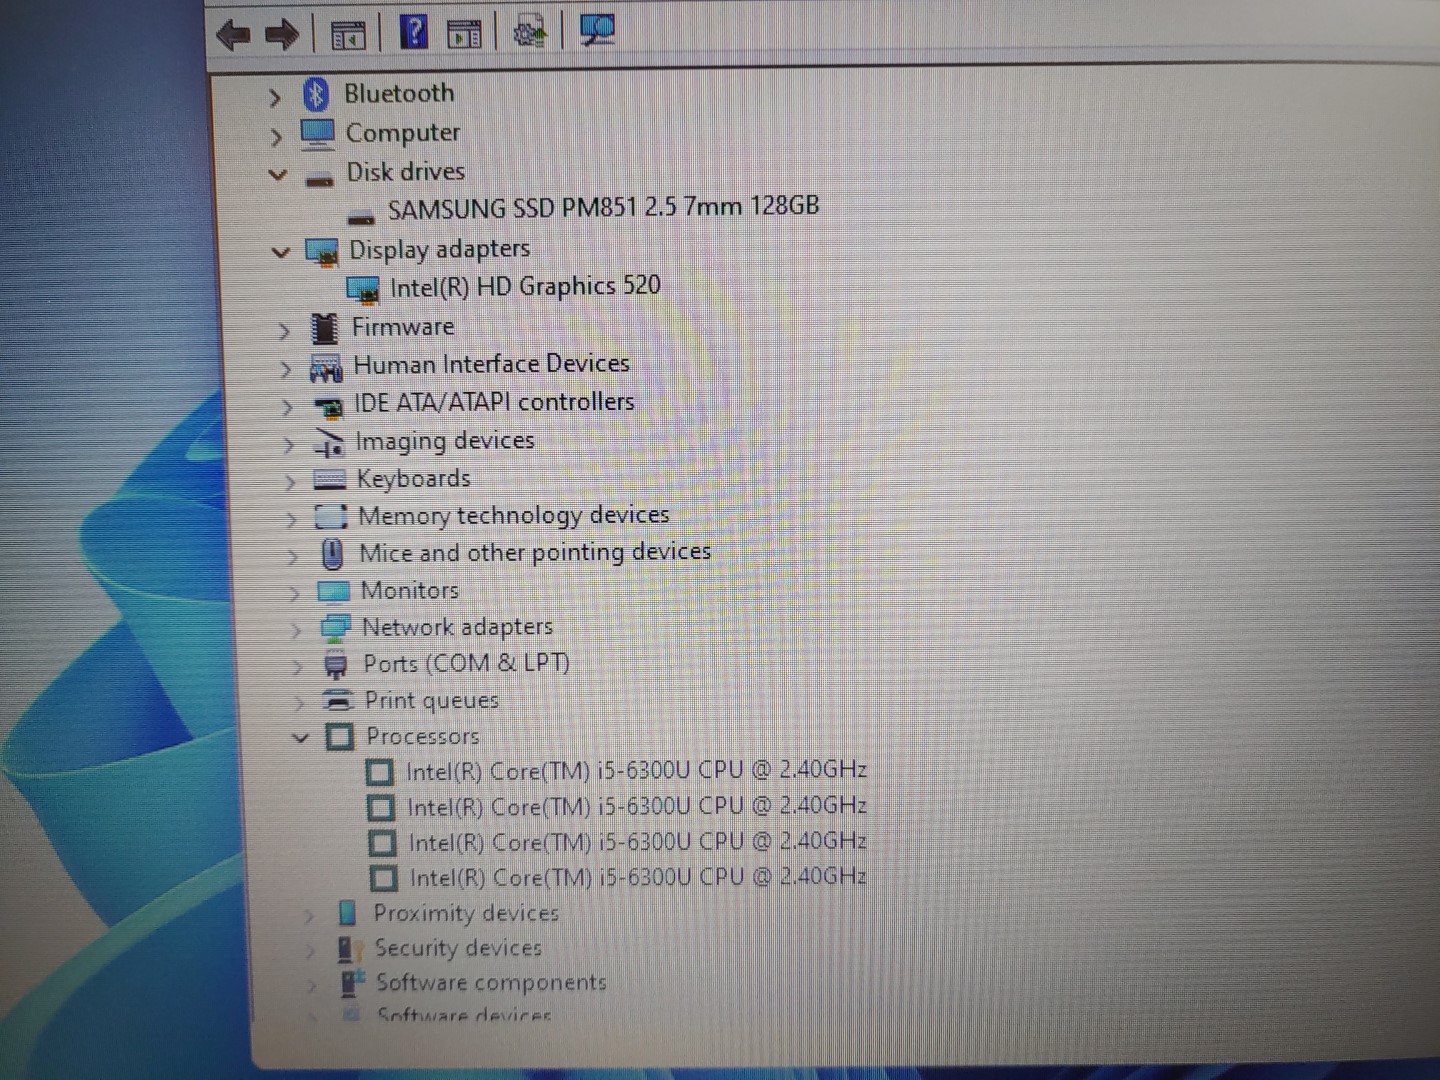Expand the Computer node

tap(277, 136)
